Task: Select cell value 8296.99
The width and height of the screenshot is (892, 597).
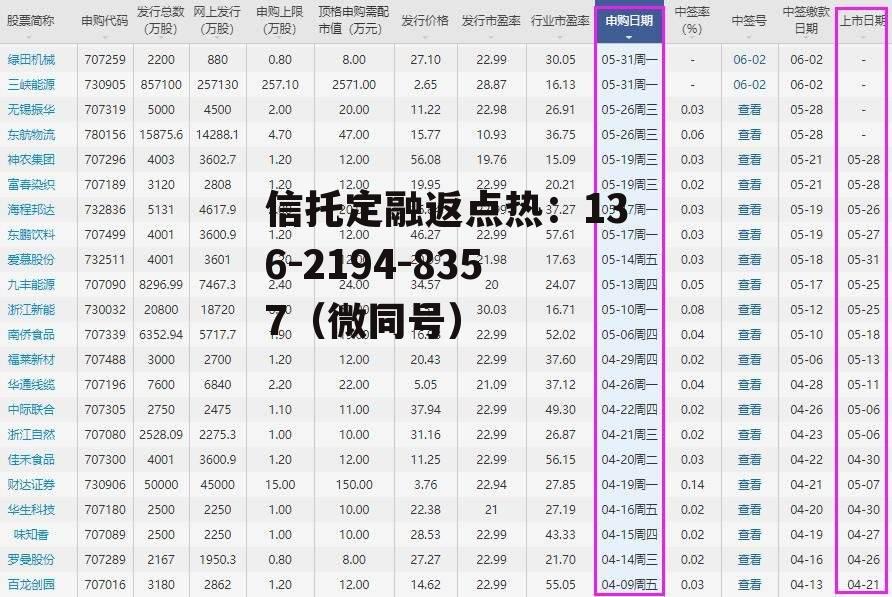Action: click(161, 285)
